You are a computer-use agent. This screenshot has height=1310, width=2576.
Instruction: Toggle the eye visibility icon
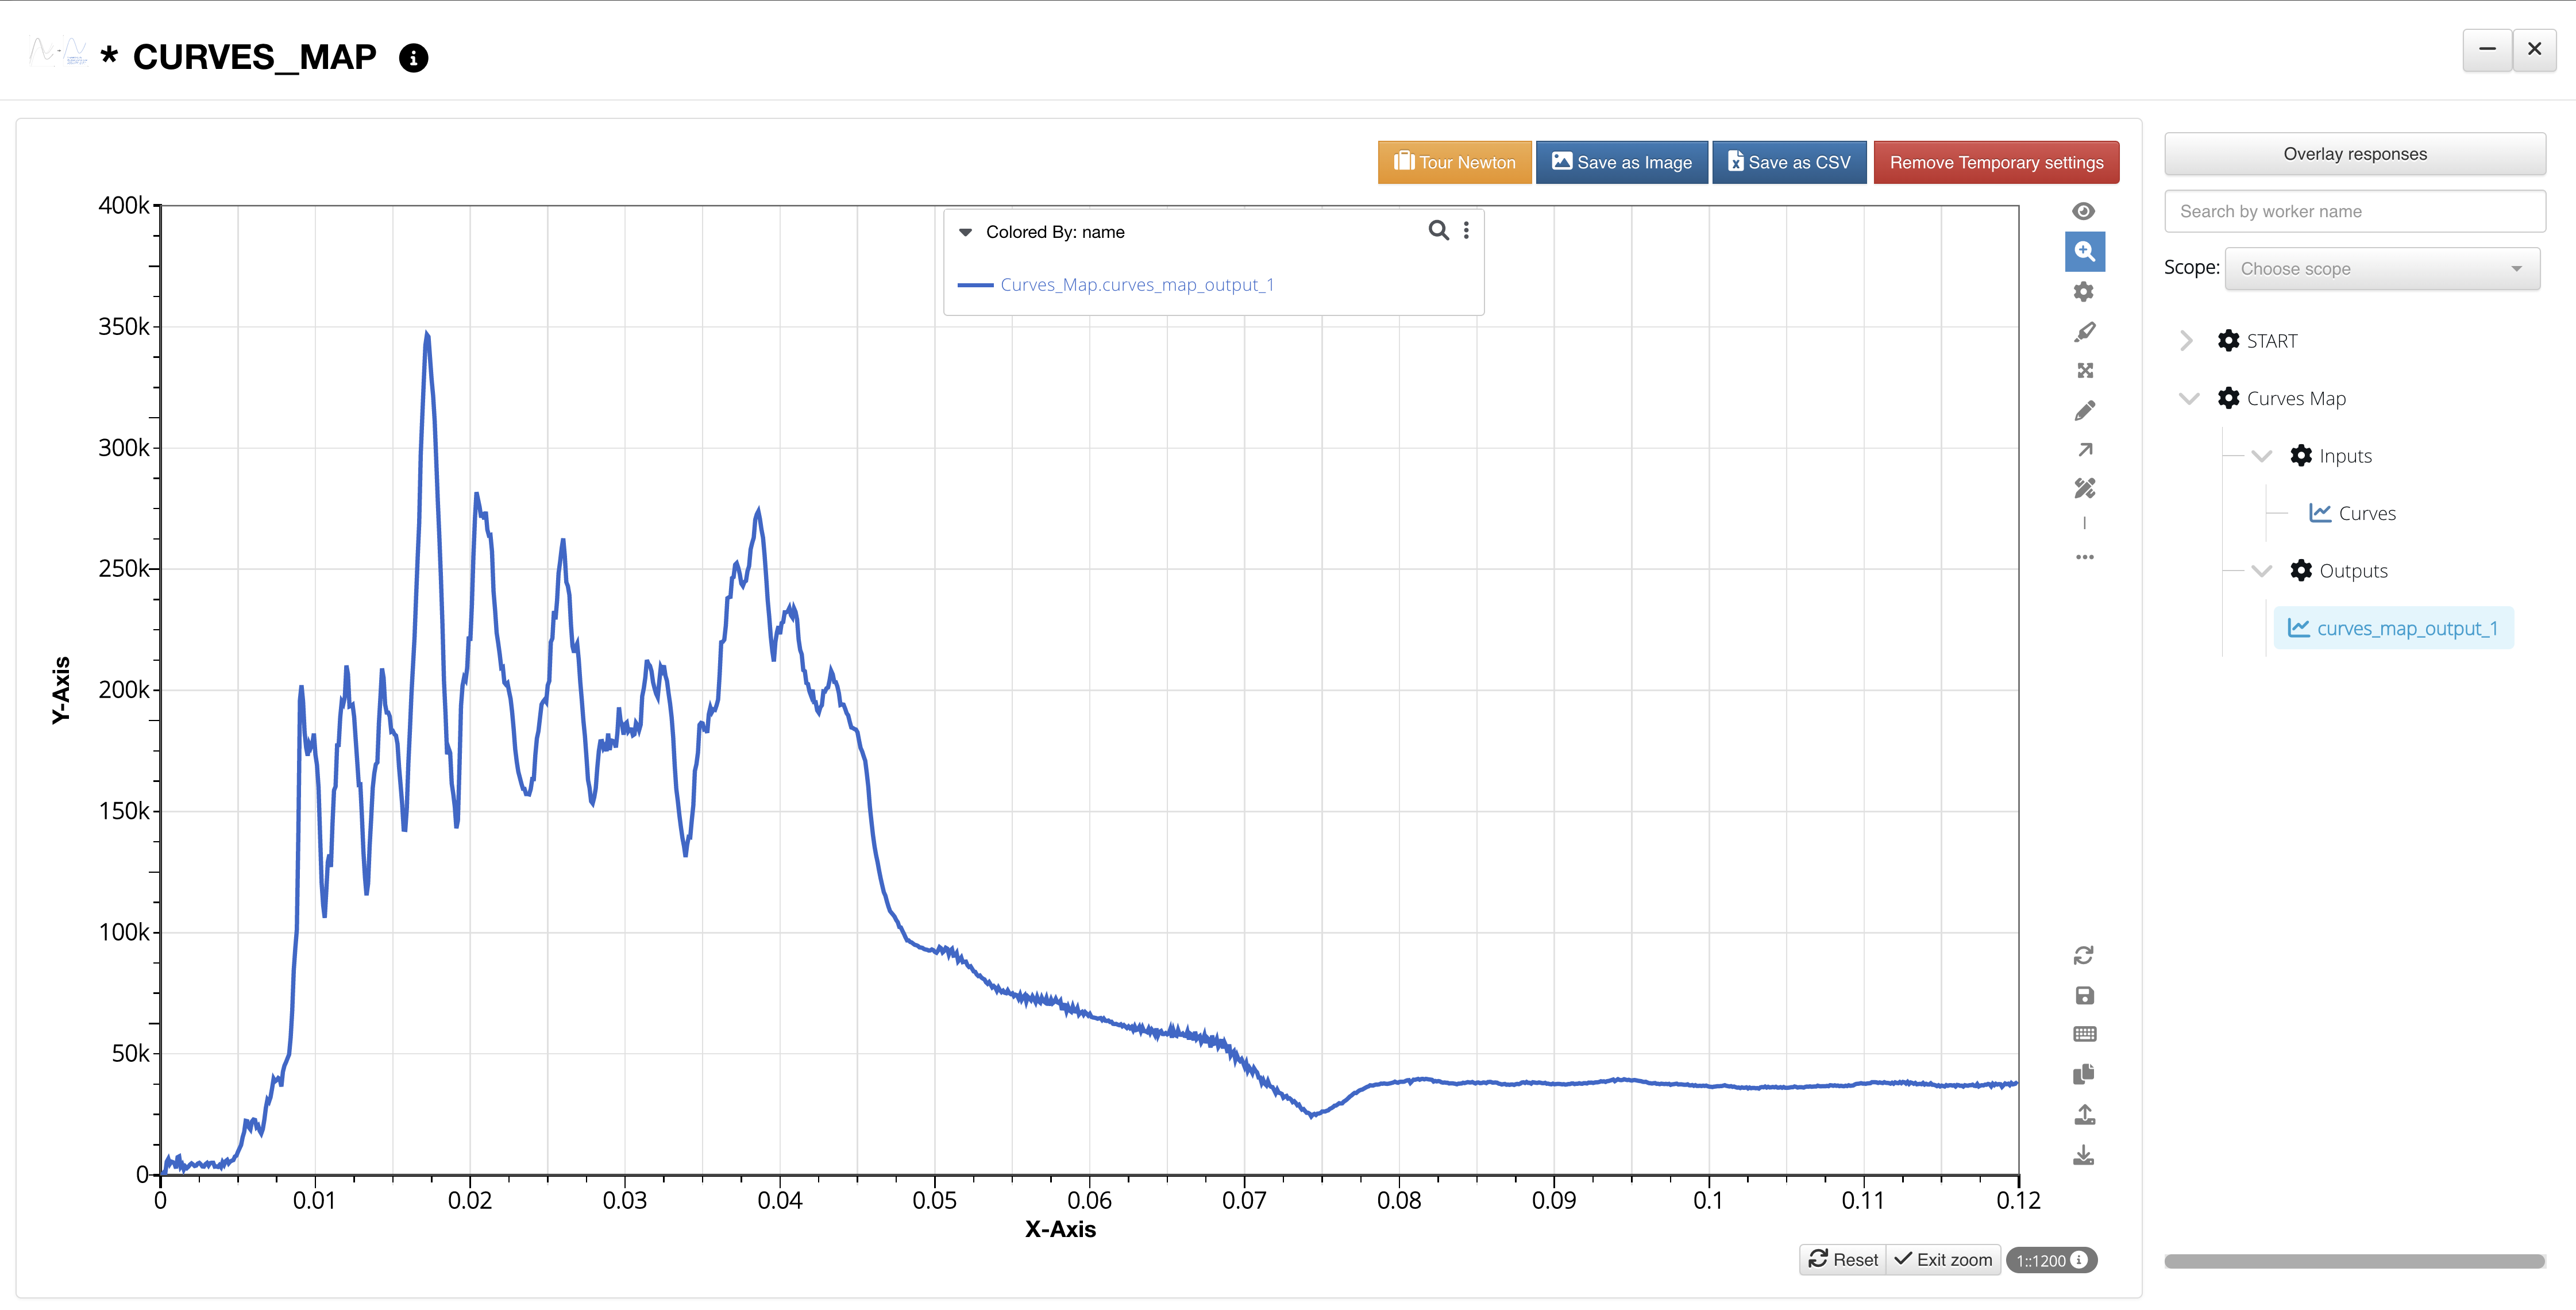pyautogui.click(x=2084, y=211)
